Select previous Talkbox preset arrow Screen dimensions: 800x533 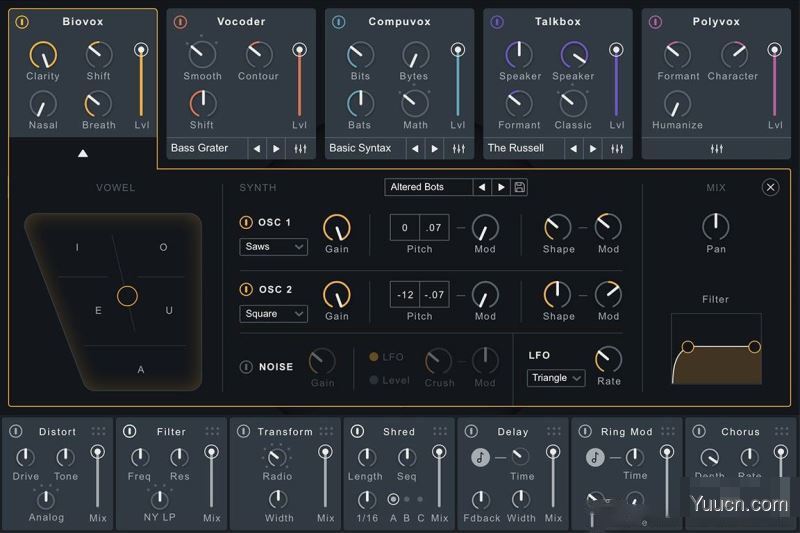tap(573, 148)
